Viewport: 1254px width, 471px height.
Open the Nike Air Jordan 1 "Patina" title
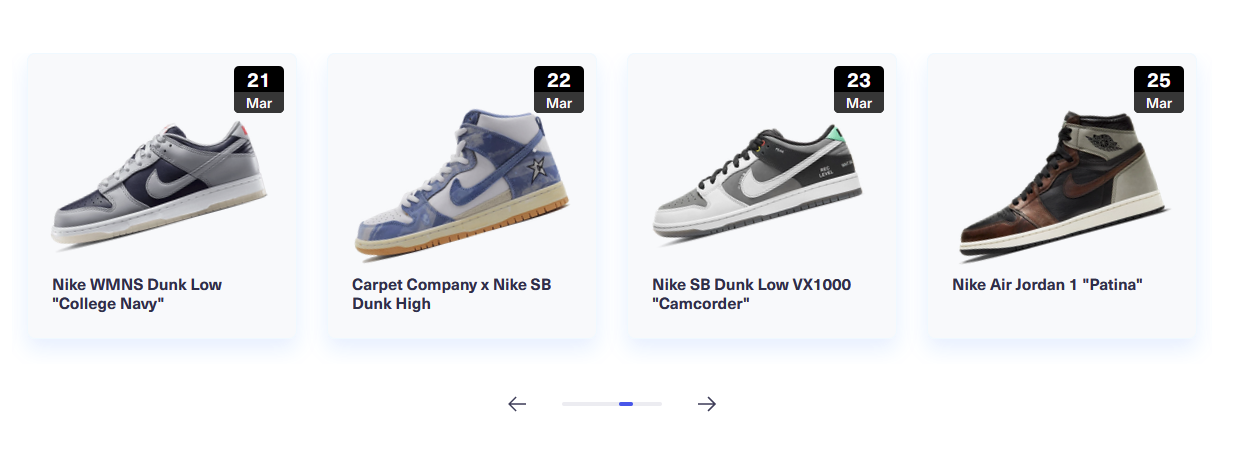pos(1047,285)
